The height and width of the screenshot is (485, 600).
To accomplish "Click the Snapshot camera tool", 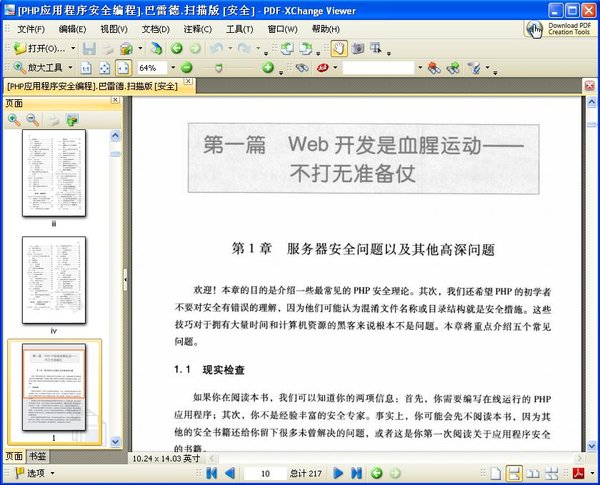I will coord(358,48).
